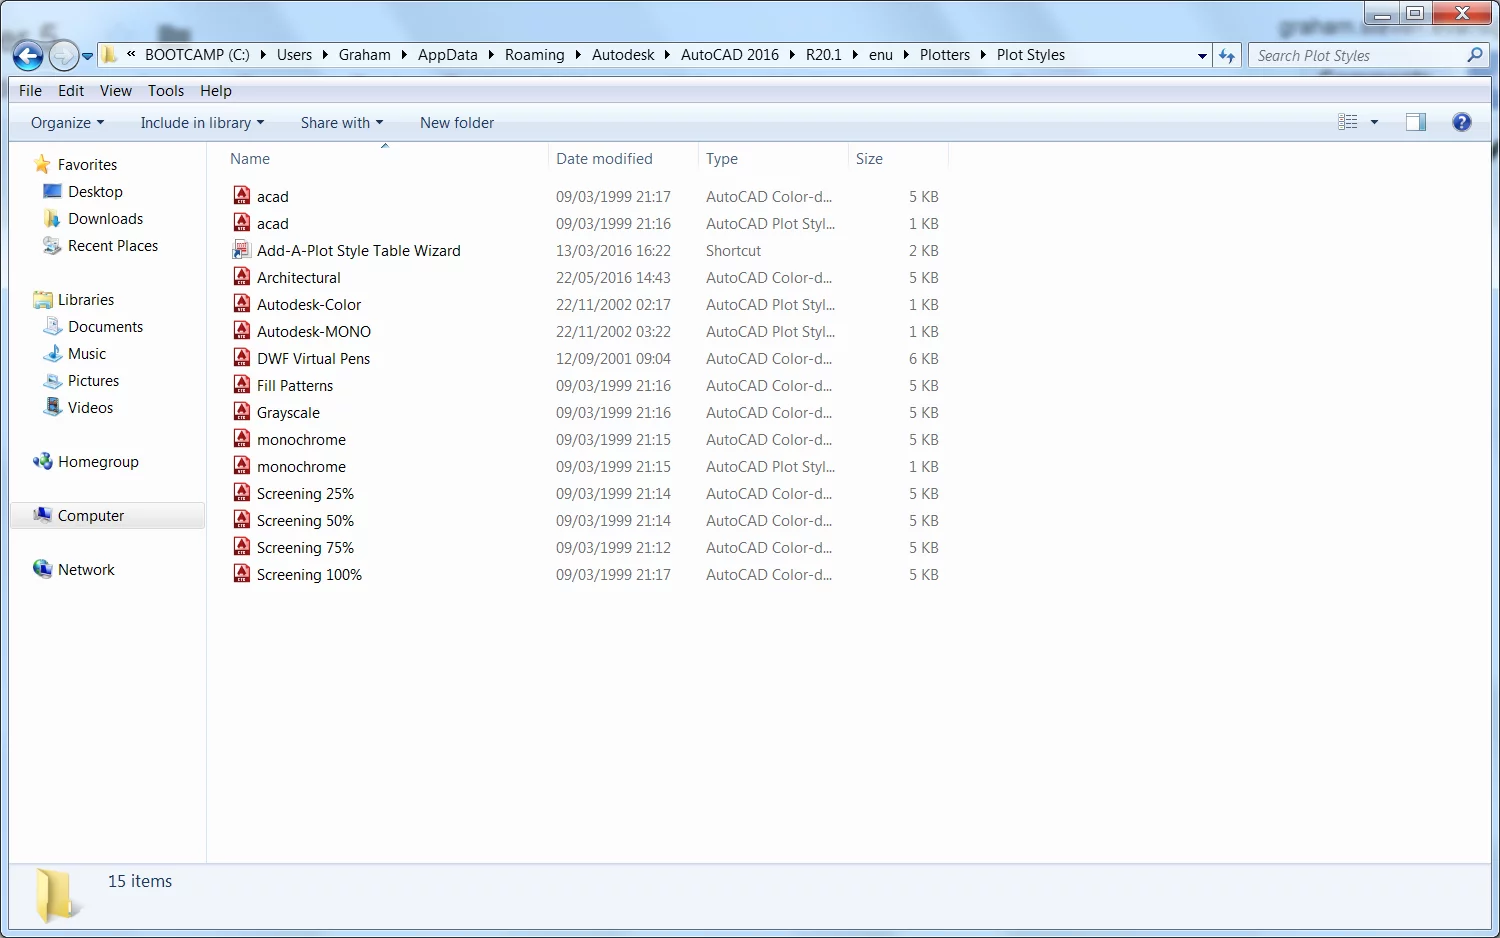The image size is (1500, 938).
Task: Click the Homegroup icon in sidebar
Action: click(43, 462)
